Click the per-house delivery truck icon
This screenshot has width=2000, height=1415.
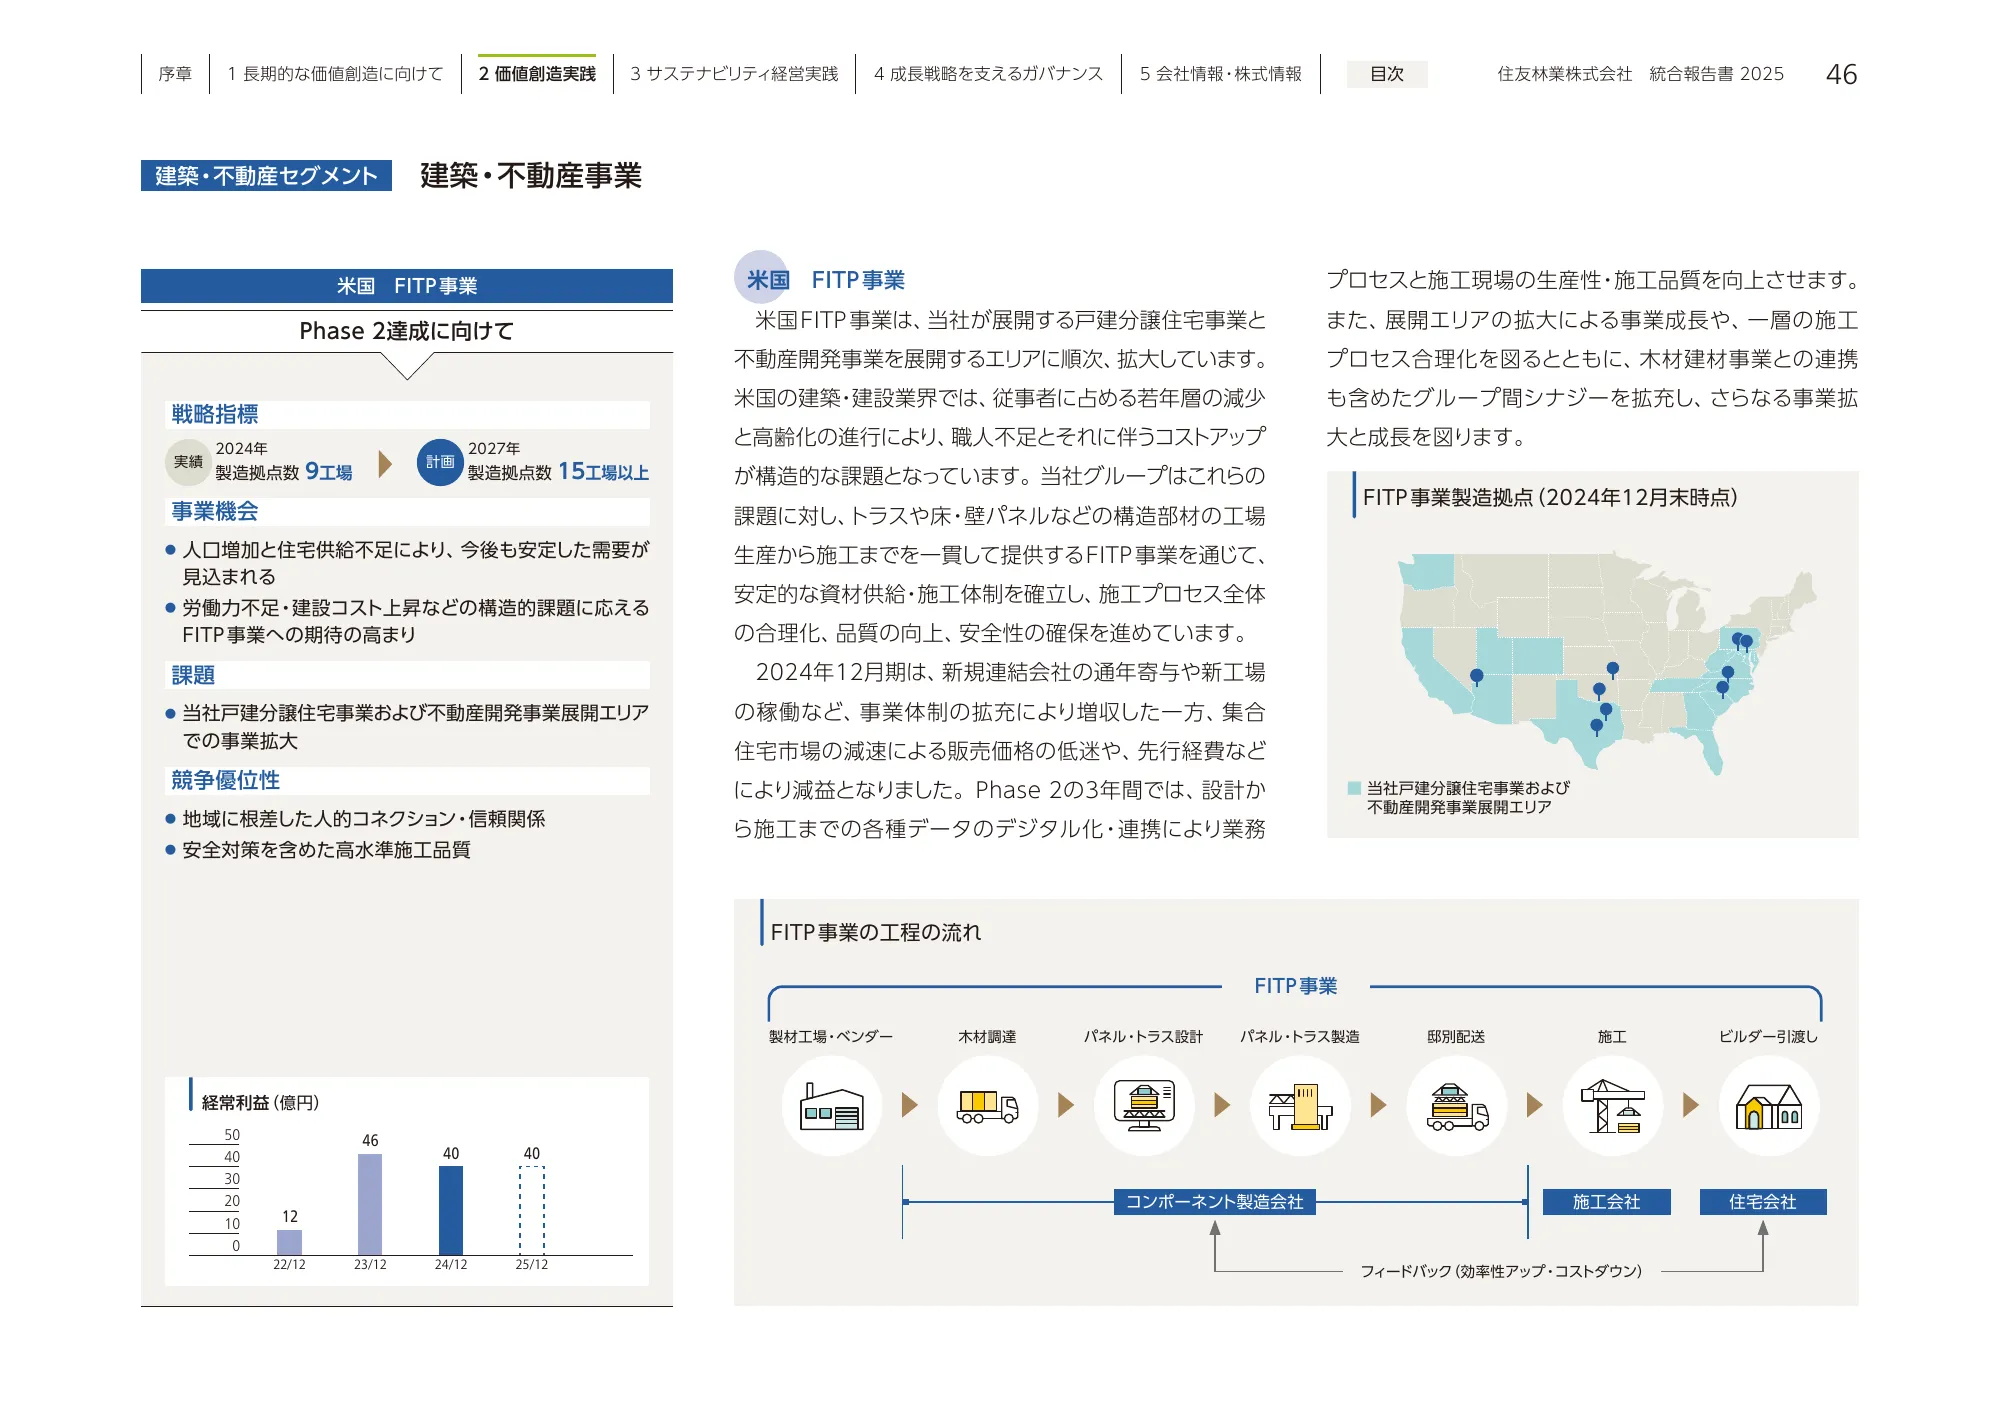click(1456, 1106)
